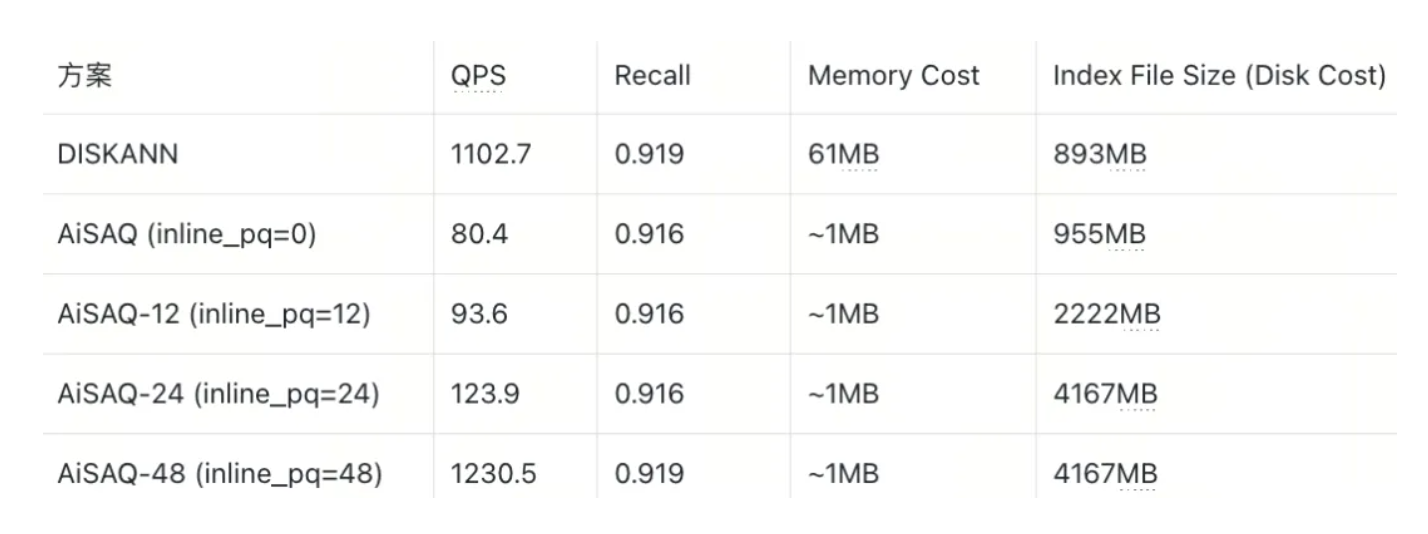Click the Index File Size header

click(1218, 76)
